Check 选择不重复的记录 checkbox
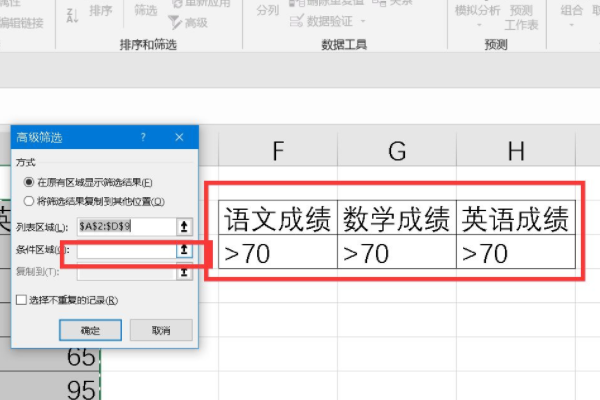Image resolution: width=600 pixels, height=400 pixels. click(x=21, y=300)
